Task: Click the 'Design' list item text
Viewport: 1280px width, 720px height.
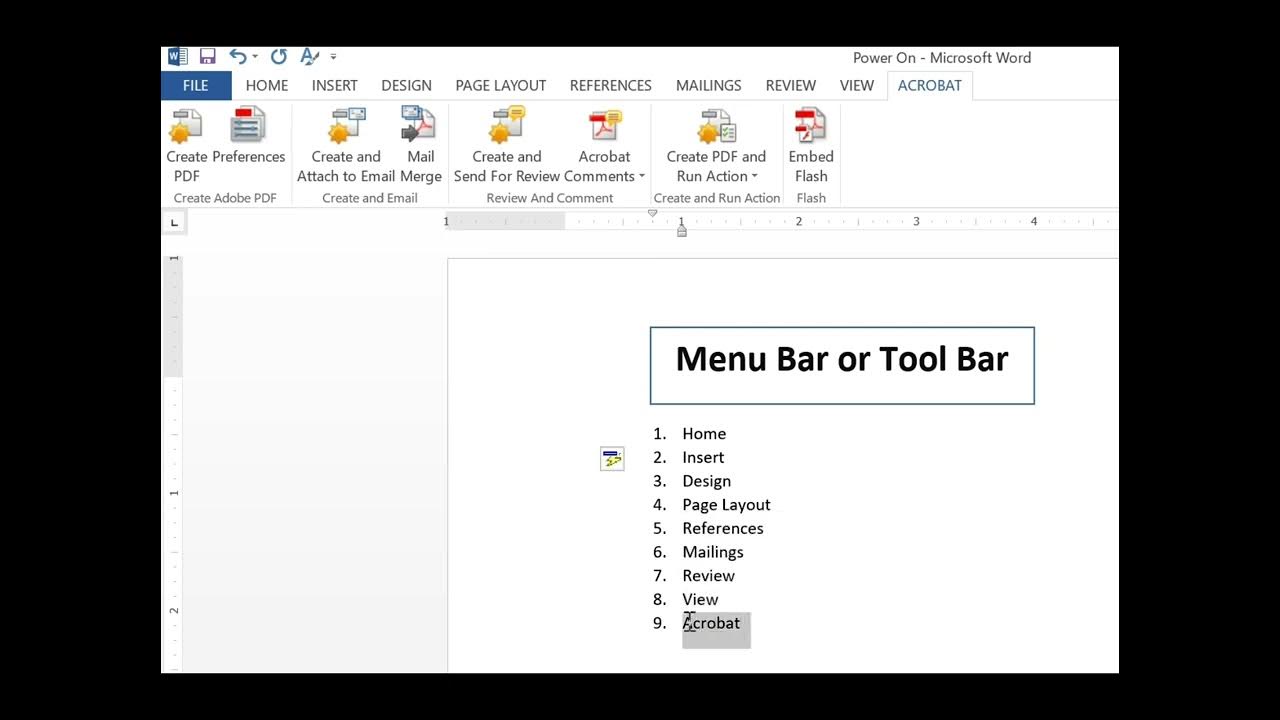Action: point(706,481)
